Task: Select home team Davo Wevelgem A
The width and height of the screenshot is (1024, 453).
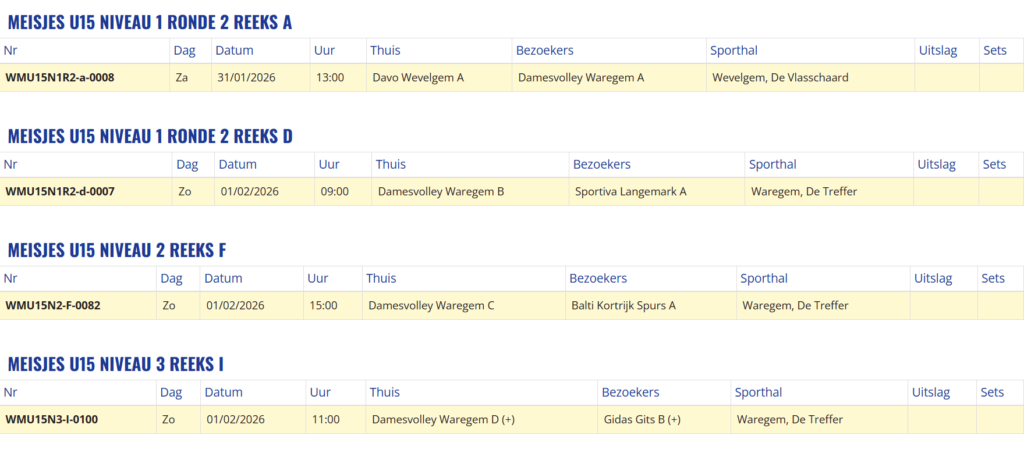Action: [418, 77]
